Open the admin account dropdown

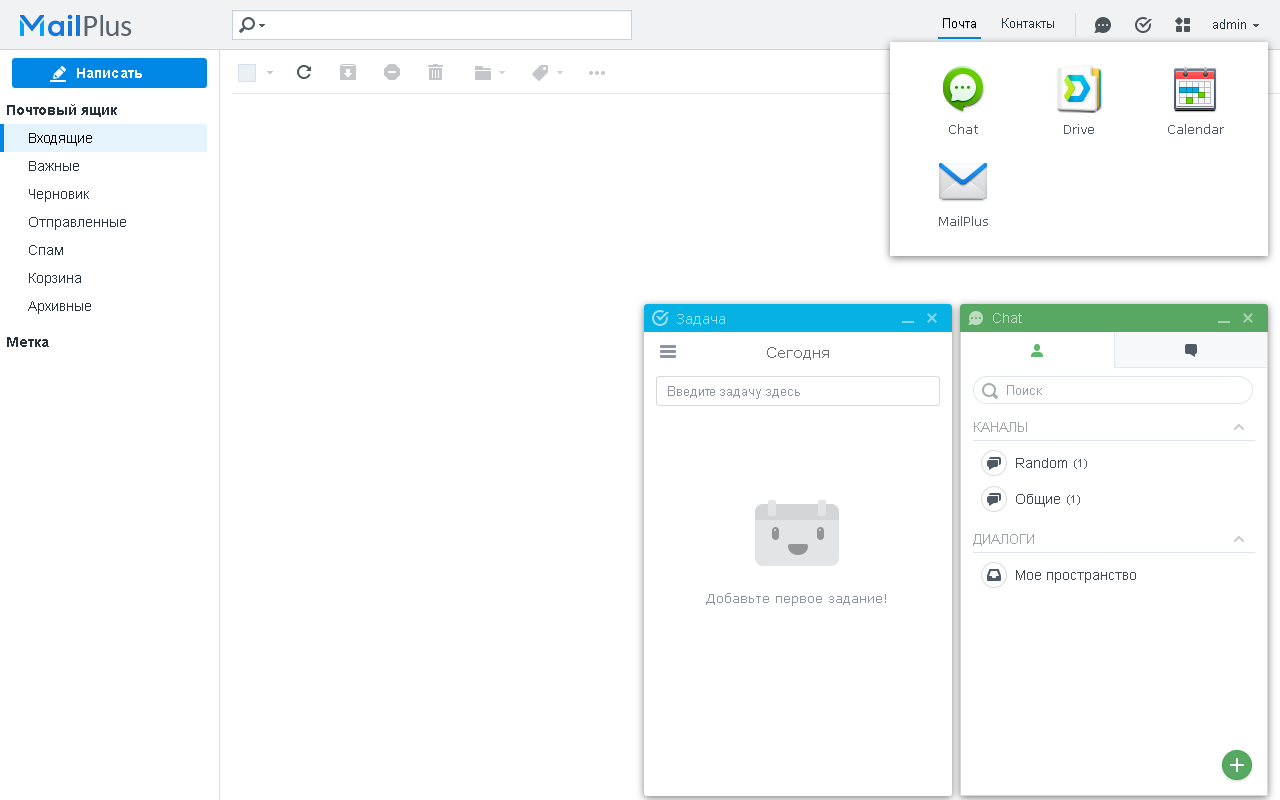click(1235, 25)
